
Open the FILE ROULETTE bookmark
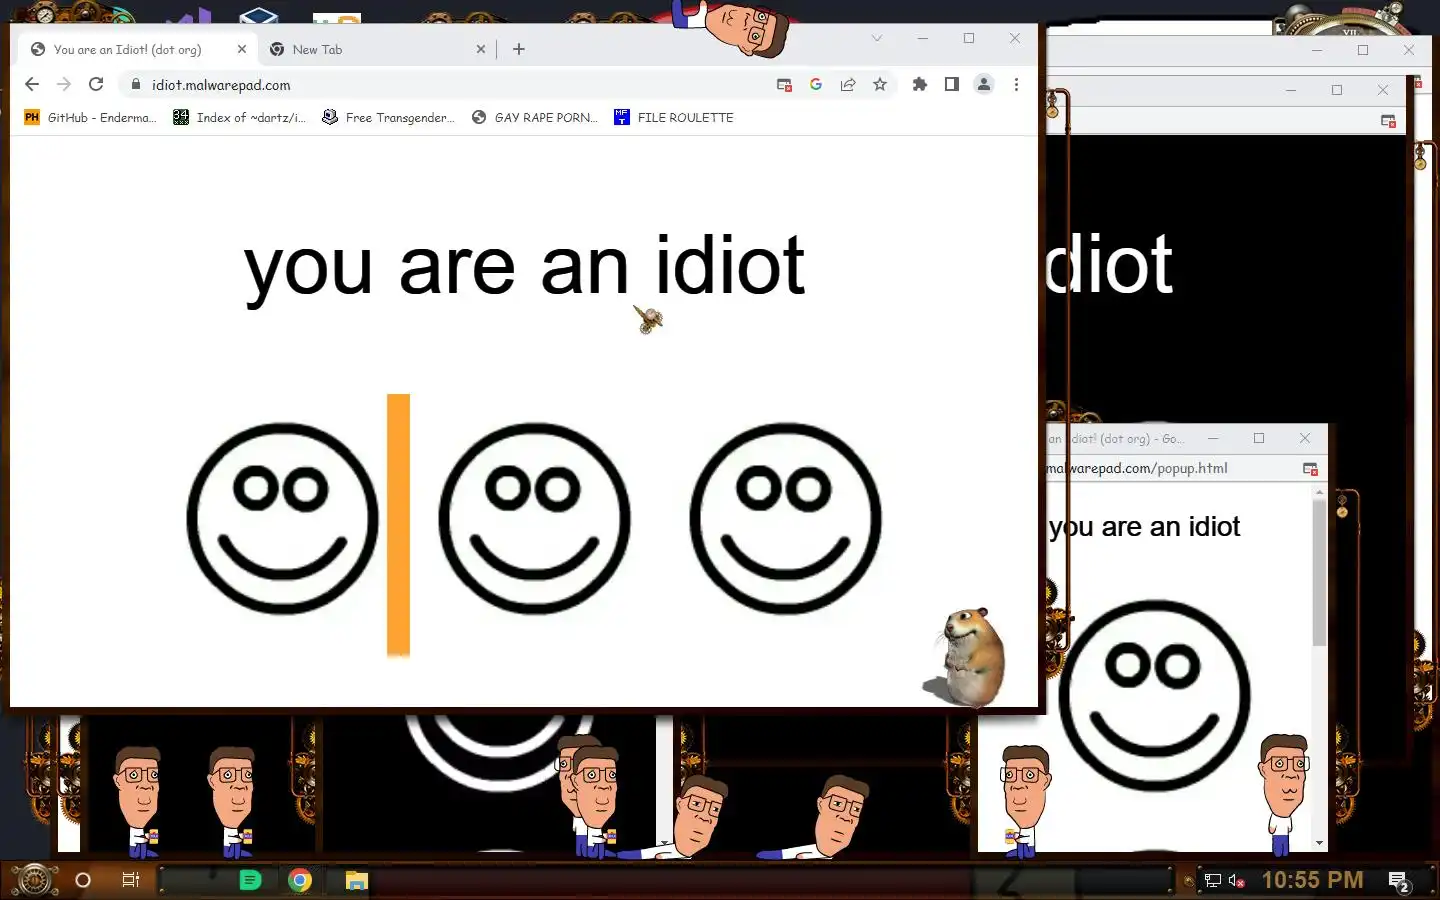click(674, 118)
